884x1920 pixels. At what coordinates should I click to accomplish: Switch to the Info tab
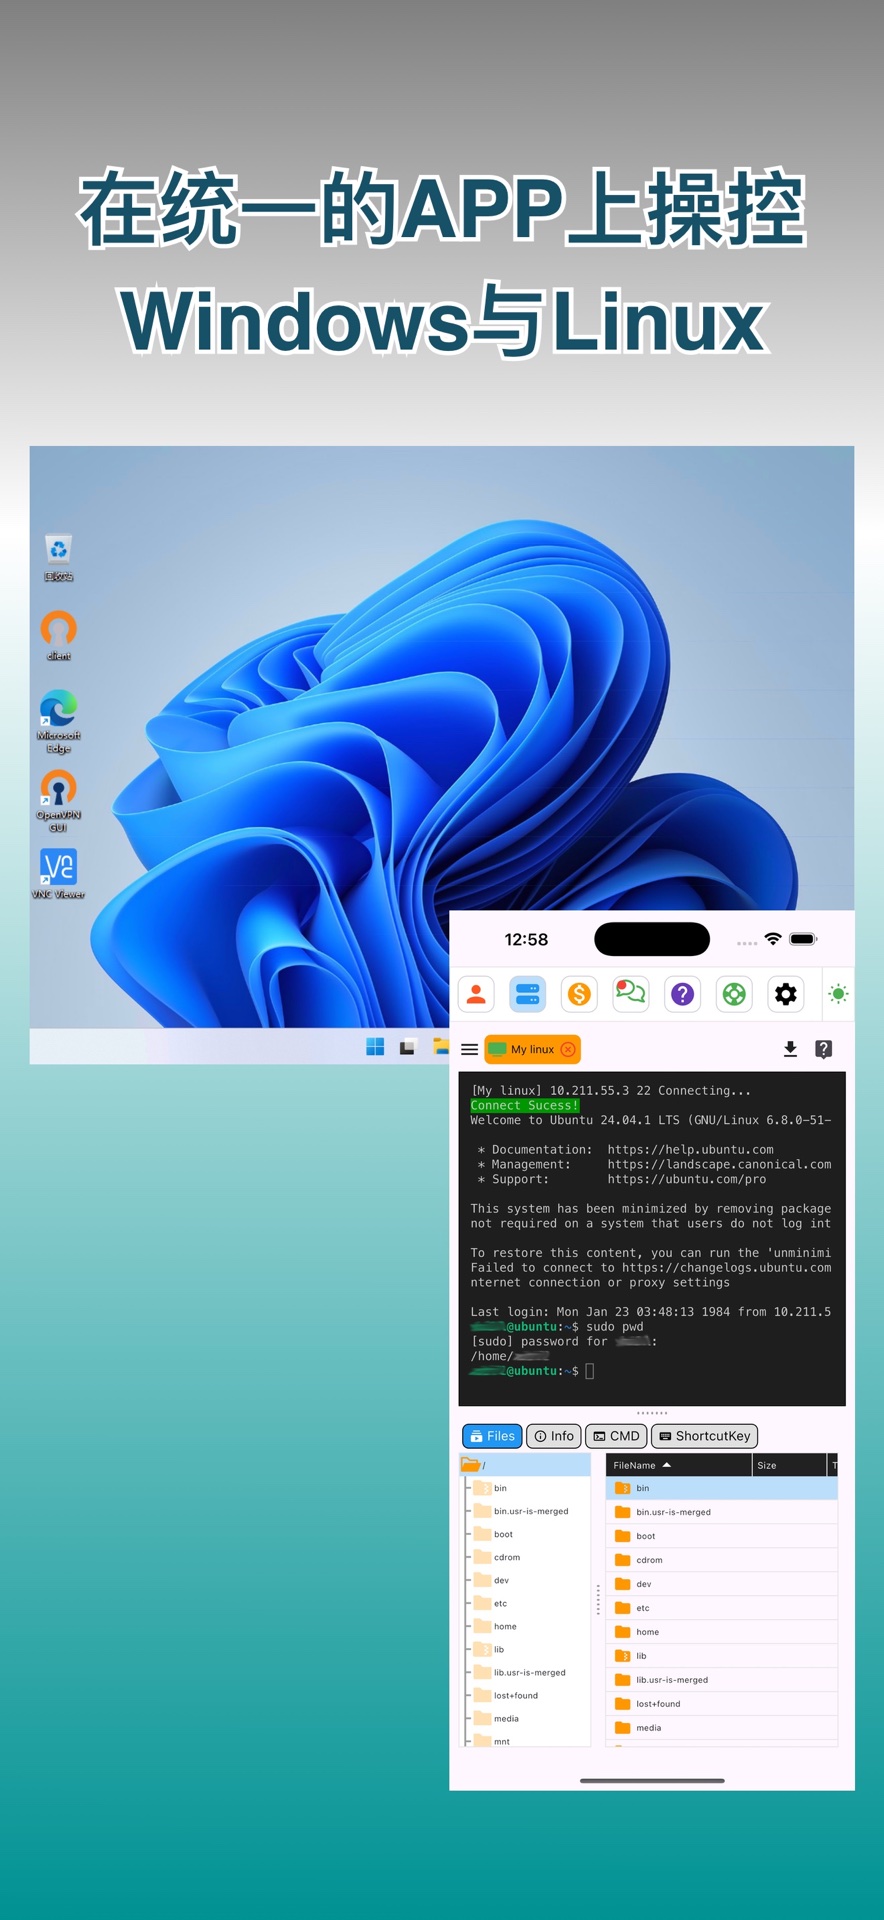coord(554,1436)
